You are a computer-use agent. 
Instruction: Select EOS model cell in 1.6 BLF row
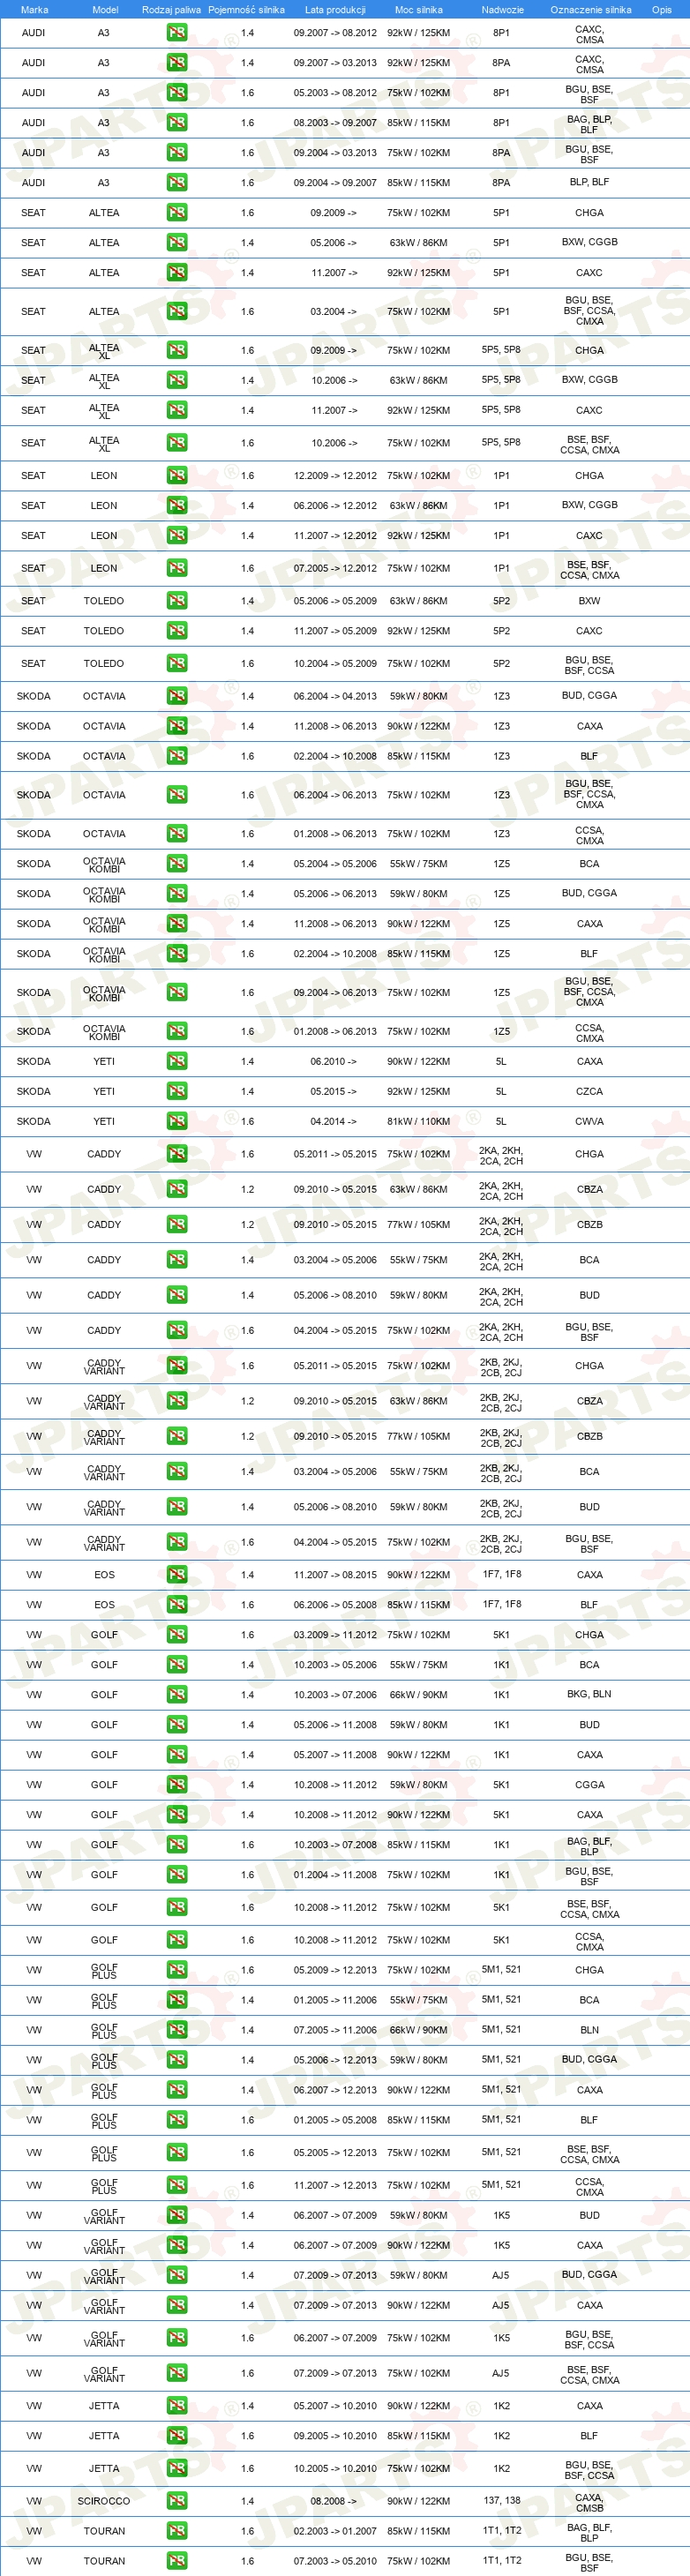(104, 1604)
